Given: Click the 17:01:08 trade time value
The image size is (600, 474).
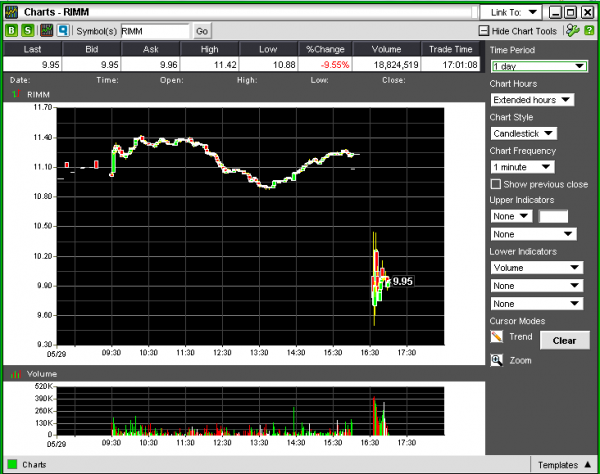Looking at the screenshot, I should [x=460, y=65].
